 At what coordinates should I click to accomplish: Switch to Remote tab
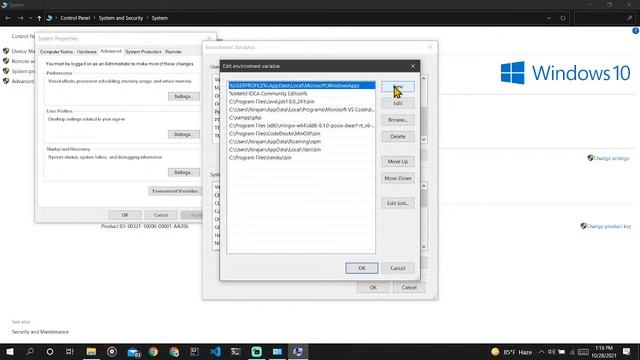tap(173, 52)
